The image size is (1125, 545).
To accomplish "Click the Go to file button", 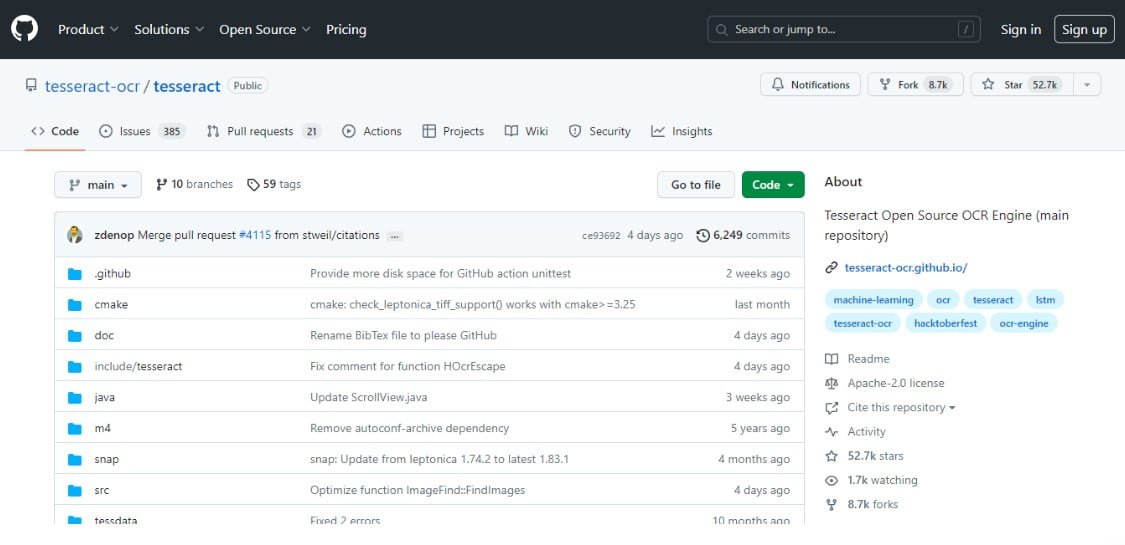I will coord(695,184).
